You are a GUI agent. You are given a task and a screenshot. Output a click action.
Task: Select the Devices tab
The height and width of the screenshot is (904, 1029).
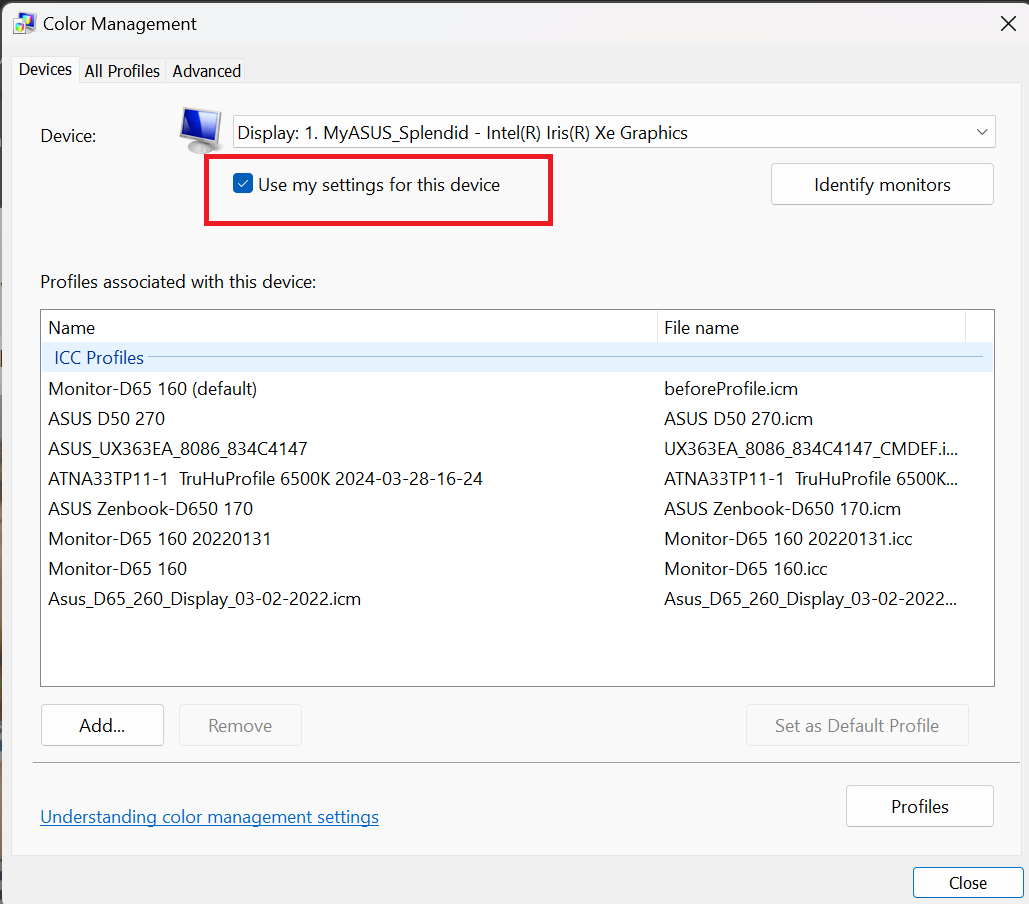[x=44, y=70]
